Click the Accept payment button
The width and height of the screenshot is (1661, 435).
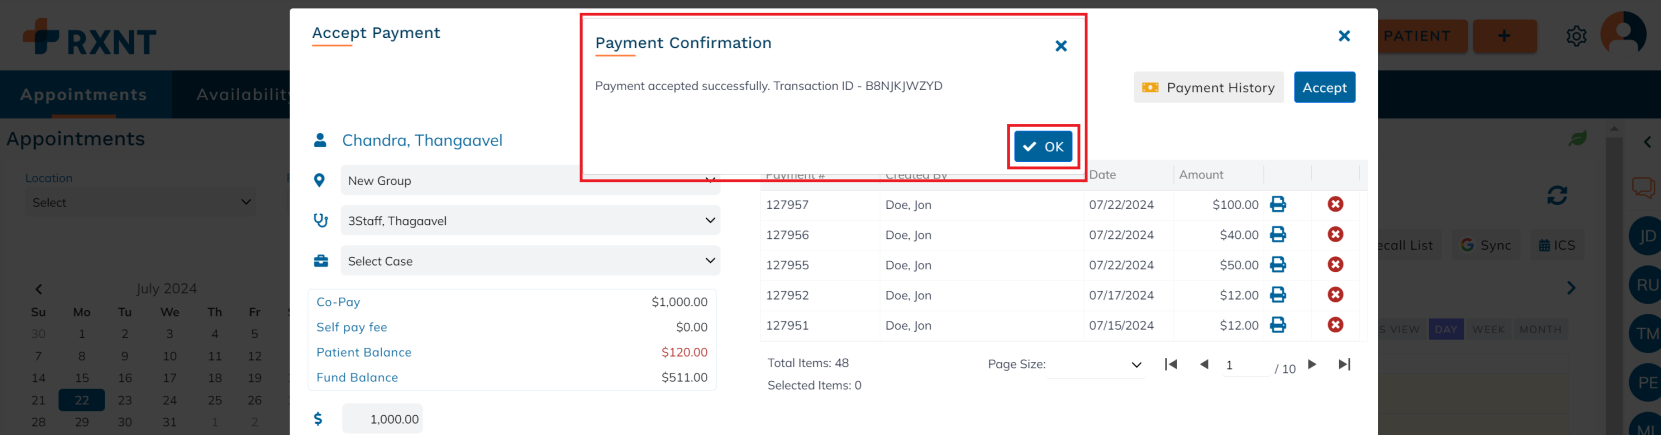tap(1324, 88)
